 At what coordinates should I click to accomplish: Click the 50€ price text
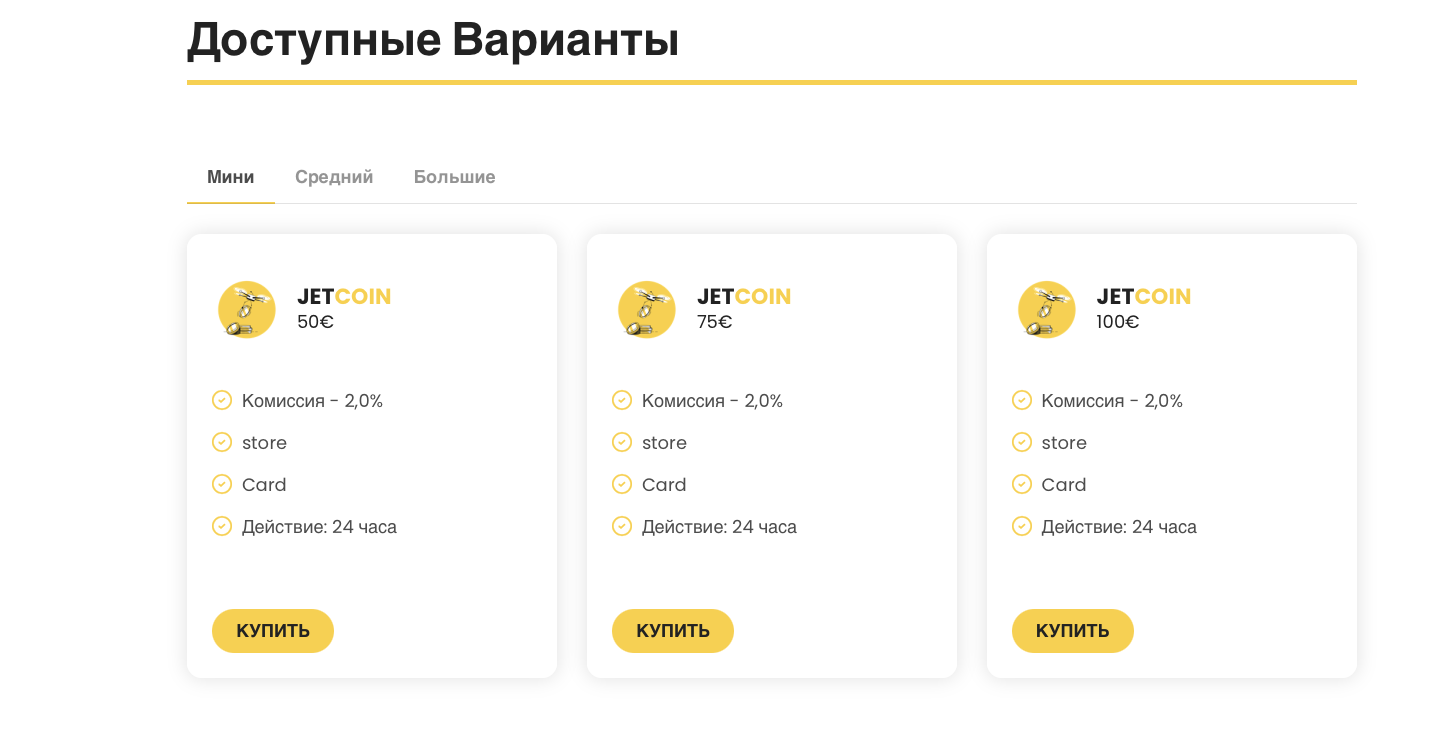pos(315,322)
